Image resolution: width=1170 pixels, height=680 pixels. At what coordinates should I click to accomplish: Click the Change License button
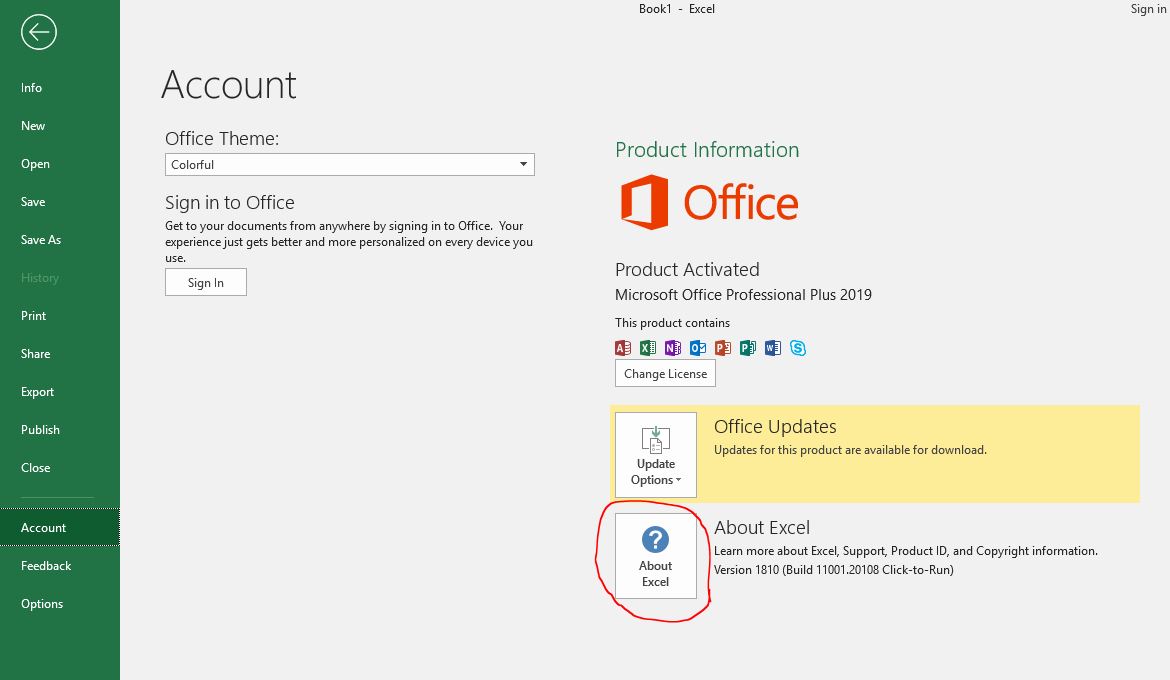[665, 373]
